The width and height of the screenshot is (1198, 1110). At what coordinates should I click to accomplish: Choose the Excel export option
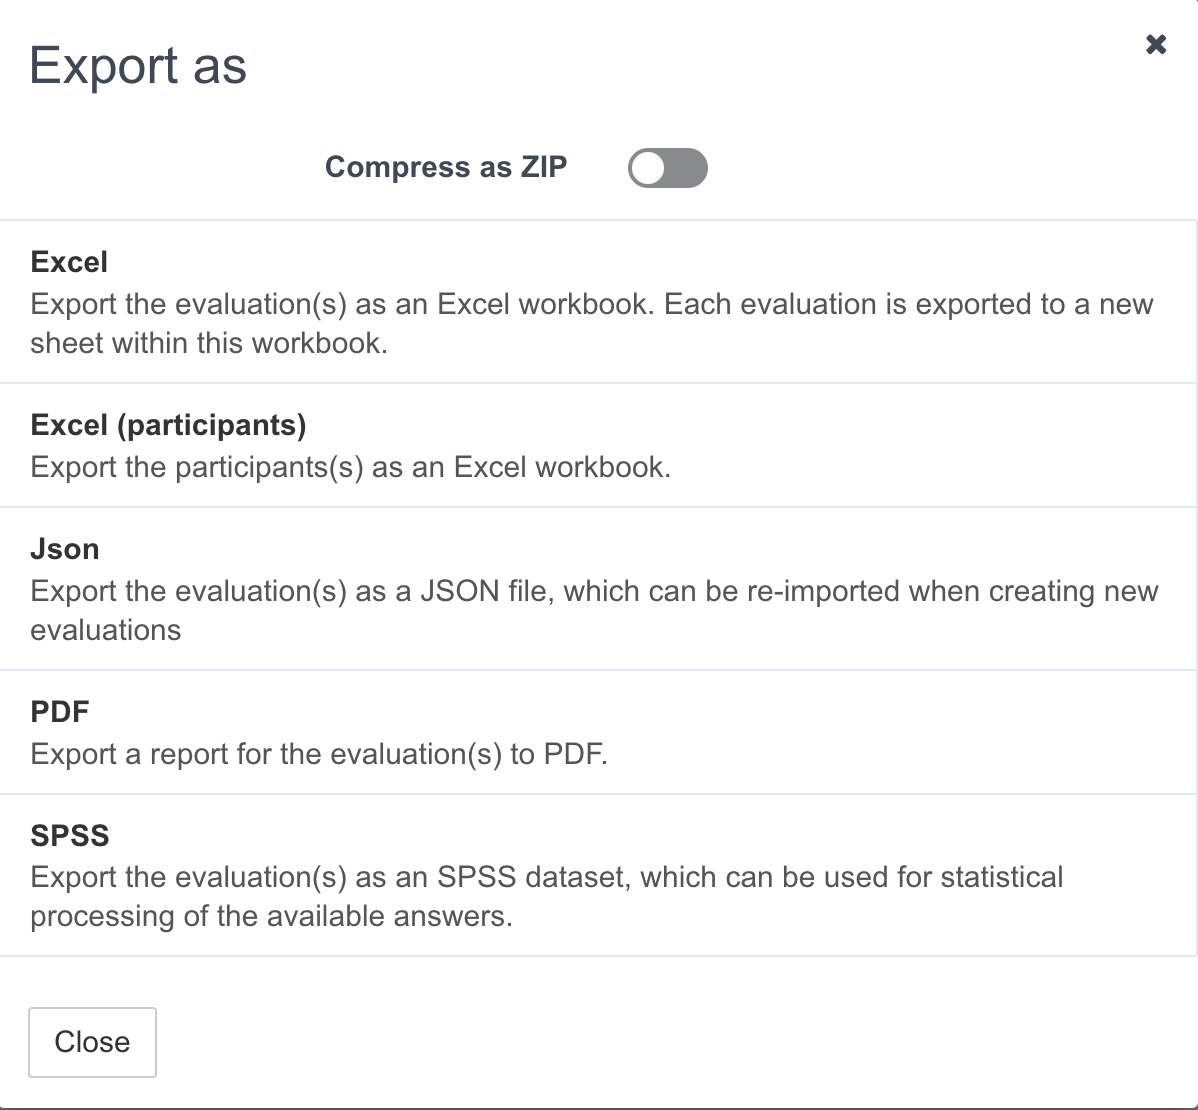(x=598, y=302)
